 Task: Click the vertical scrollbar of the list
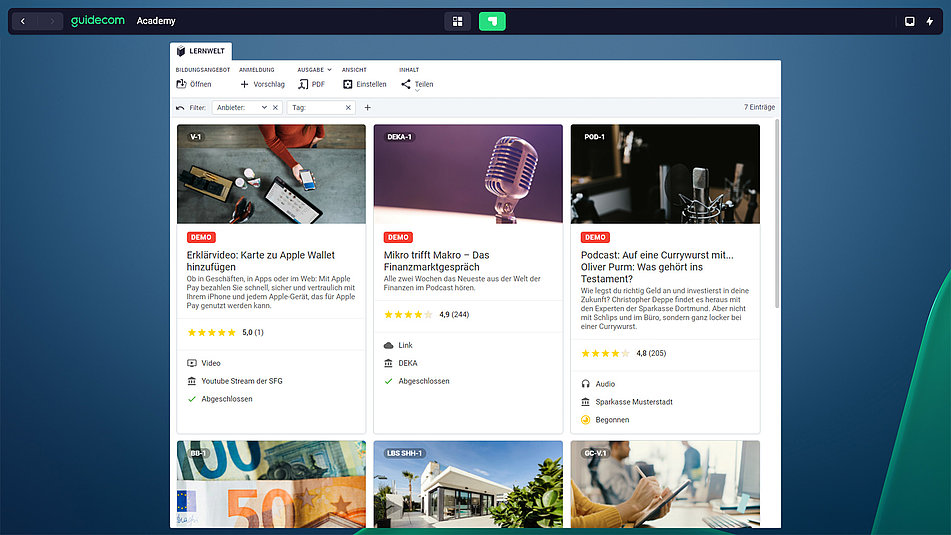click(x=776, y=214)
